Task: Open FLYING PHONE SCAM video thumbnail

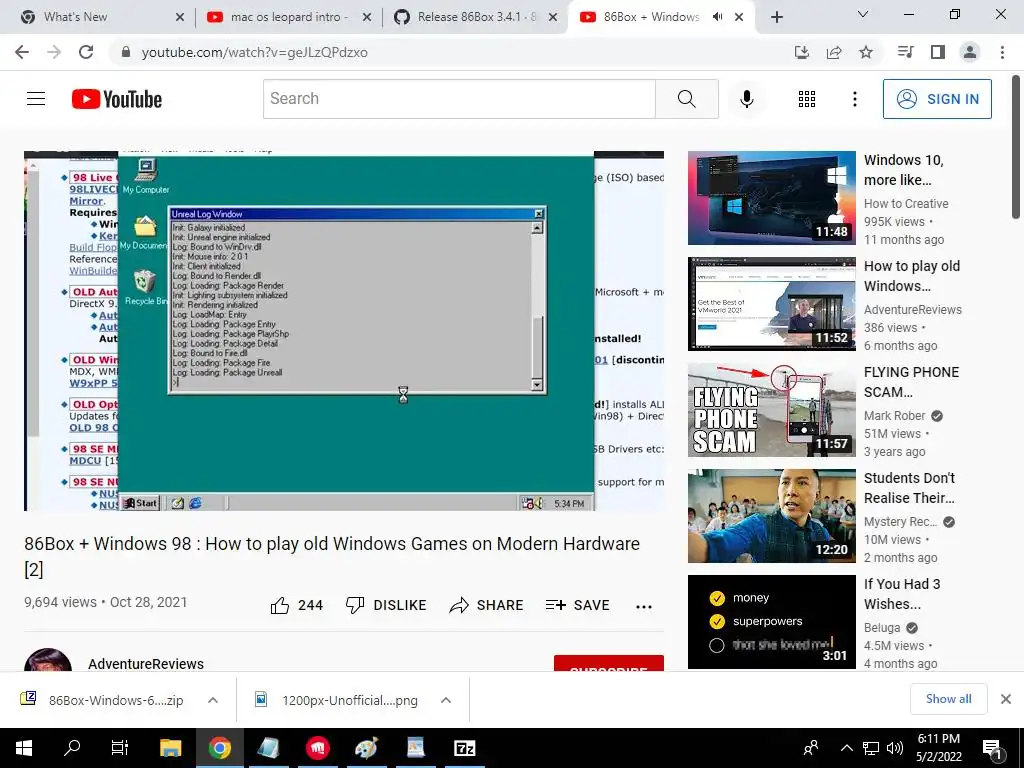Action: coord(771,409)
